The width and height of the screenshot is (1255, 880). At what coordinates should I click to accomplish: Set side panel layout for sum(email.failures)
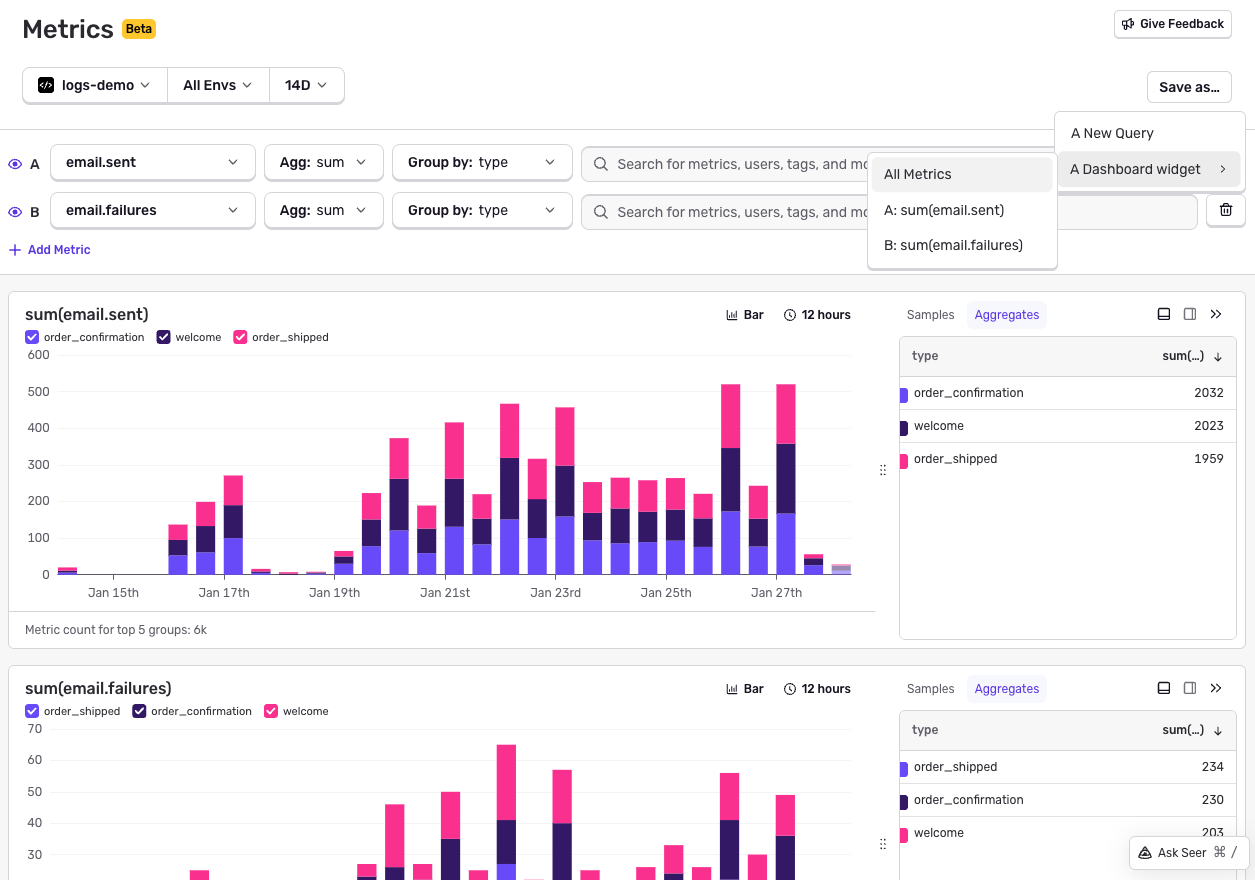1190,688
